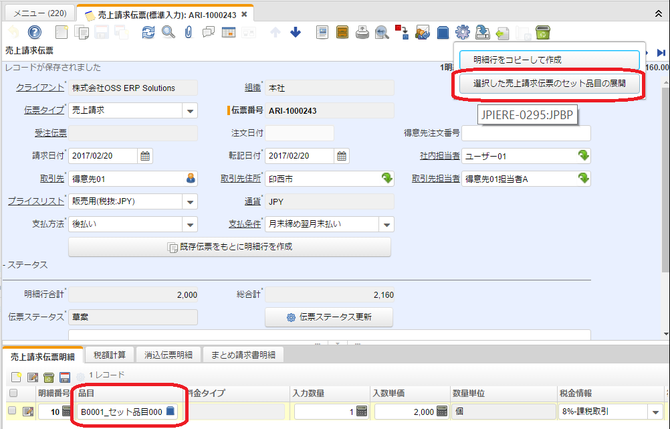Open the Report icon in toolbar

click(322, 32)
